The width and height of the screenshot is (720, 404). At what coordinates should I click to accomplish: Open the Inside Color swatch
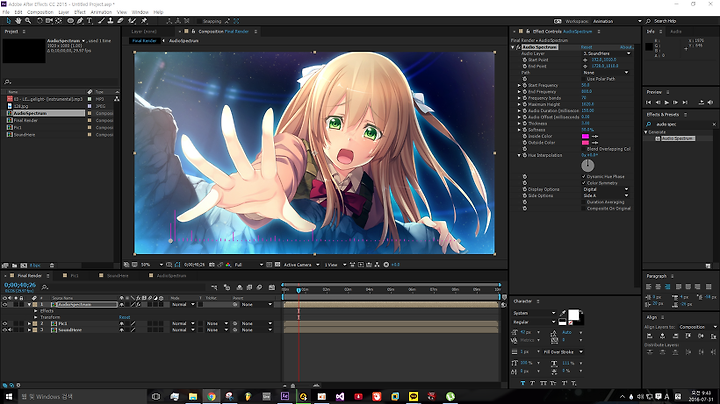coord(585,136)
